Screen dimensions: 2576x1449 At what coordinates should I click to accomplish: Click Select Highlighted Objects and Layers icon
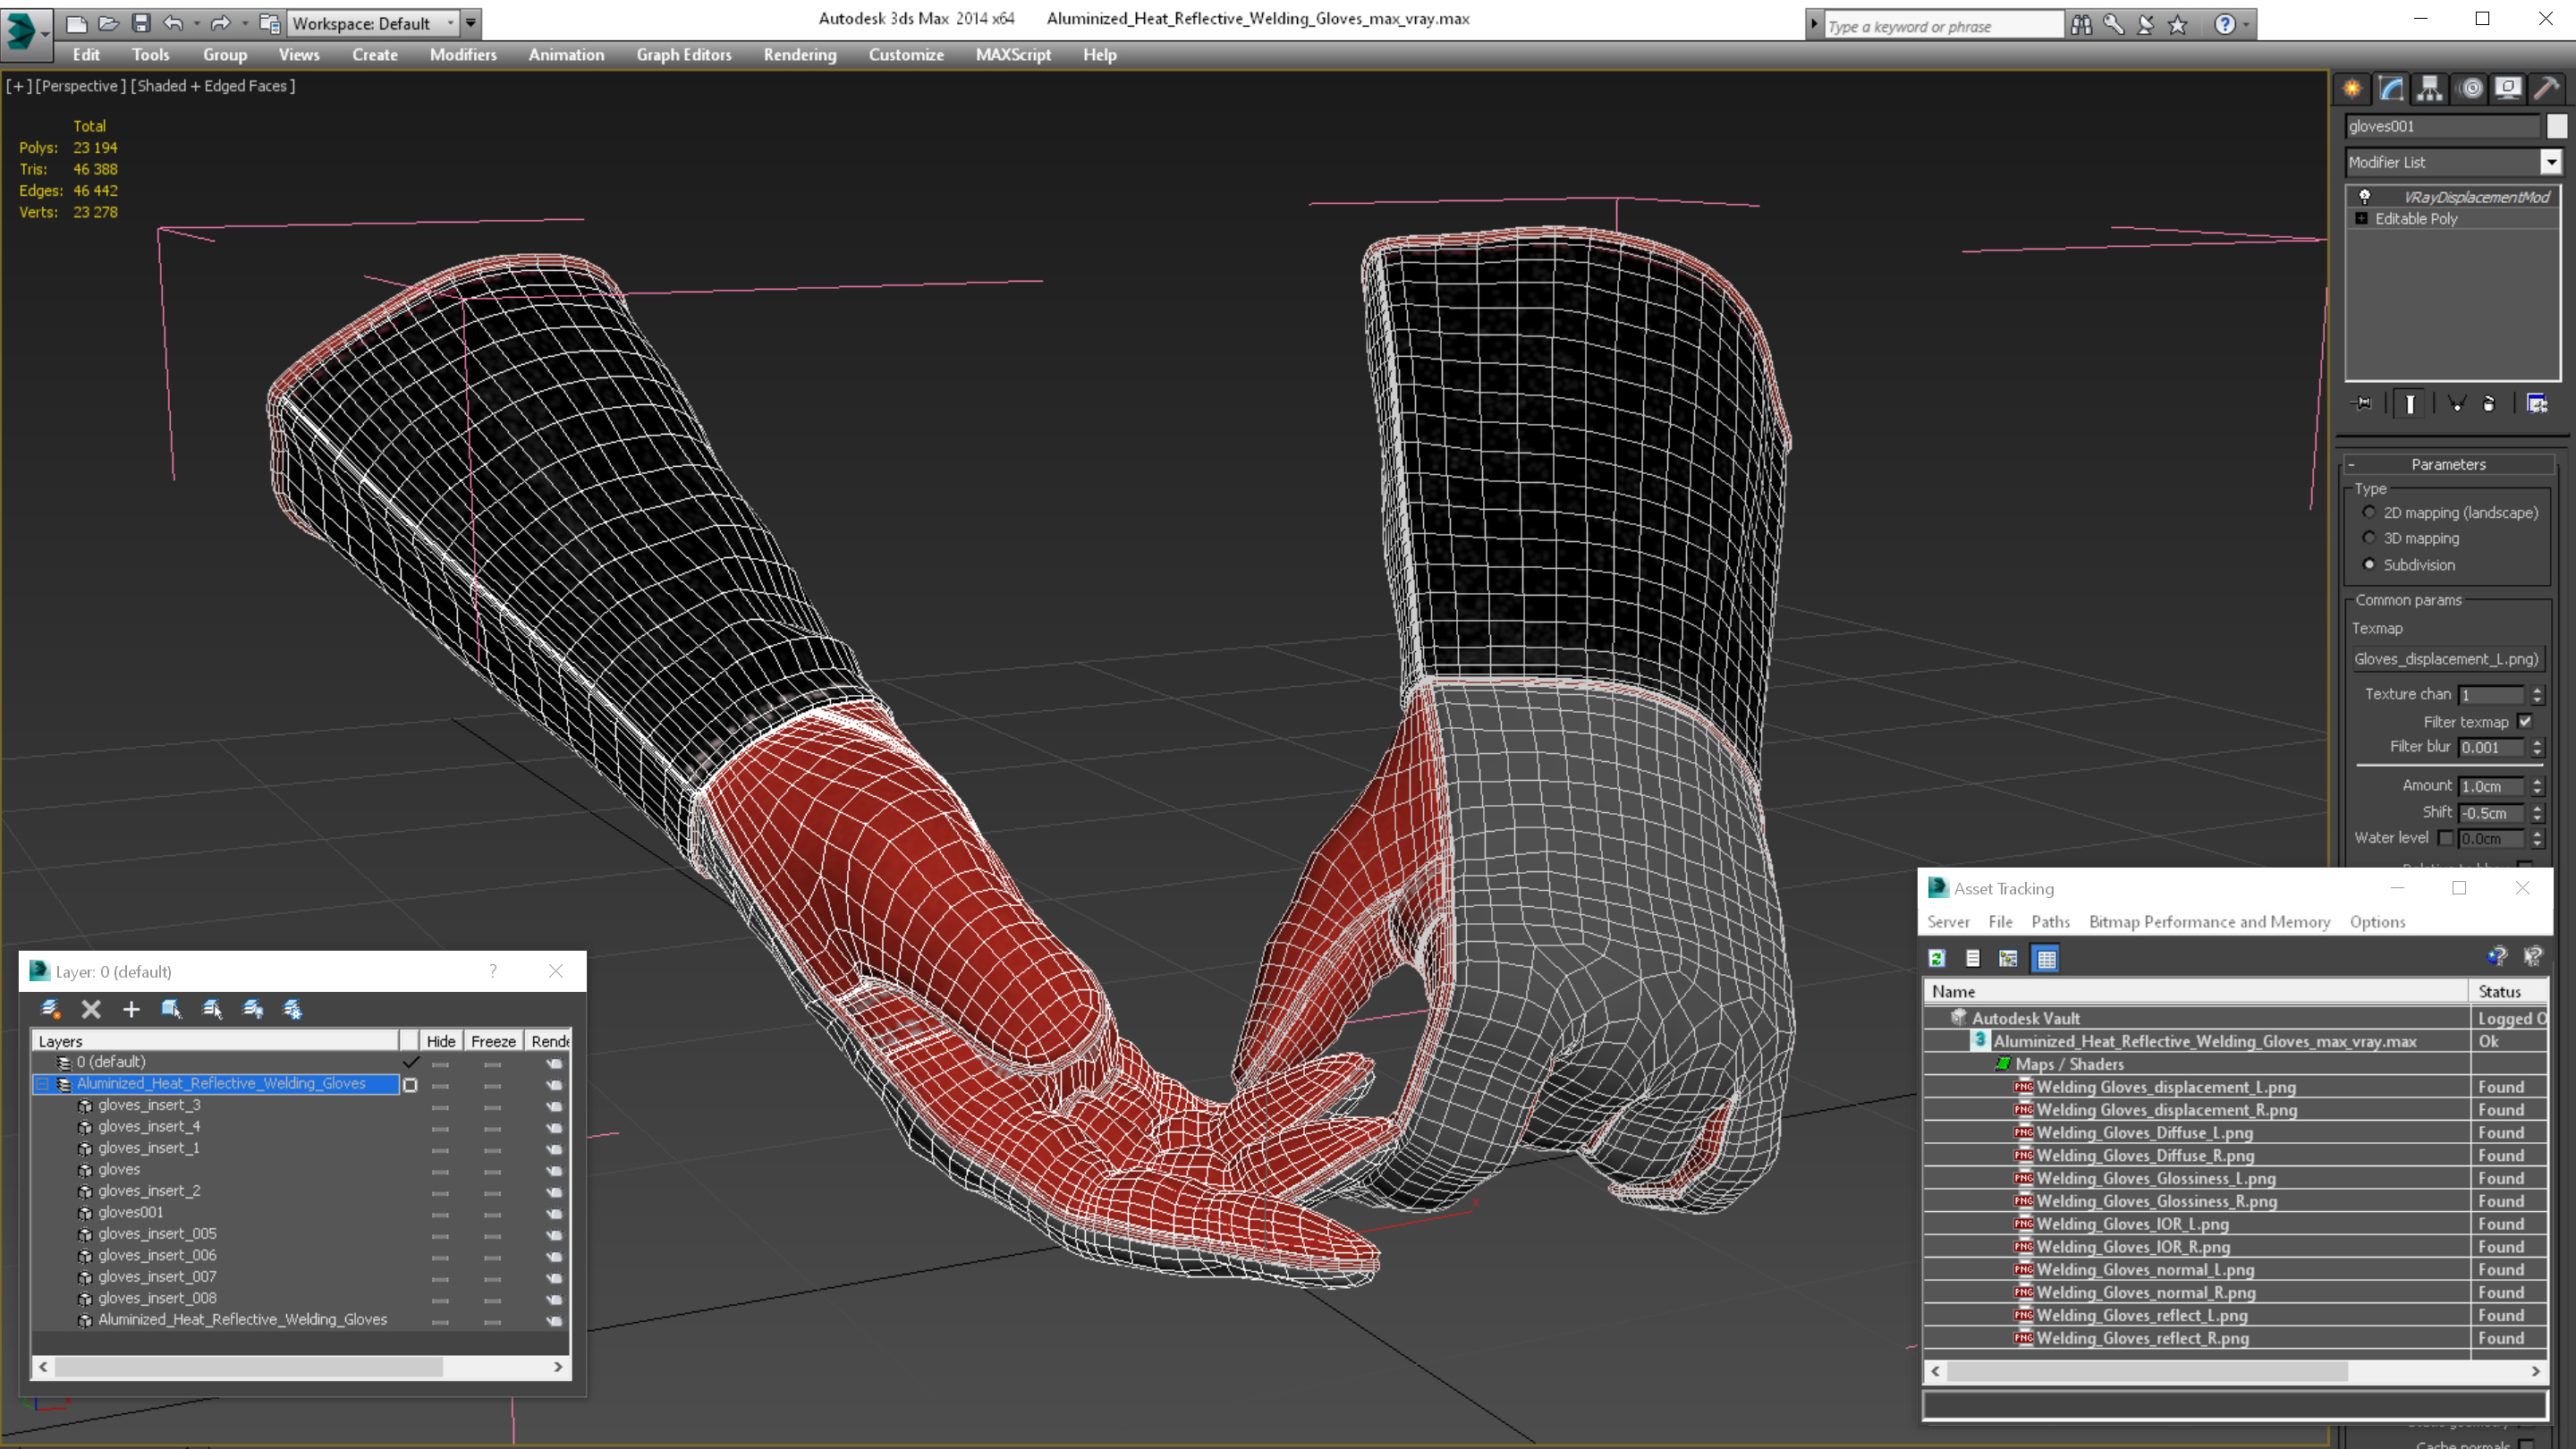tap(171, 1009)
